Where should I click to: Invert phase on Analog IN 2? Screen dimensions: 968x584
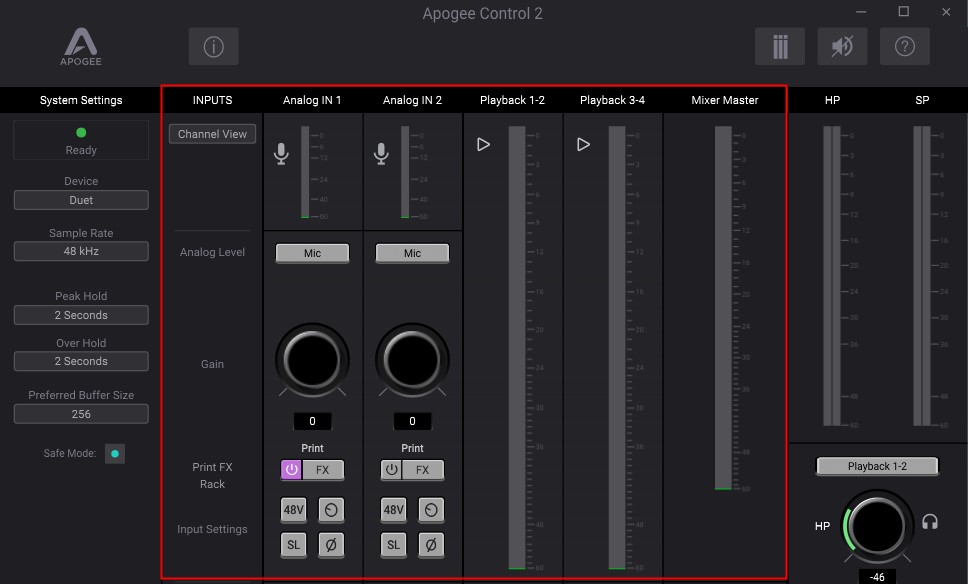pos(431,544)
